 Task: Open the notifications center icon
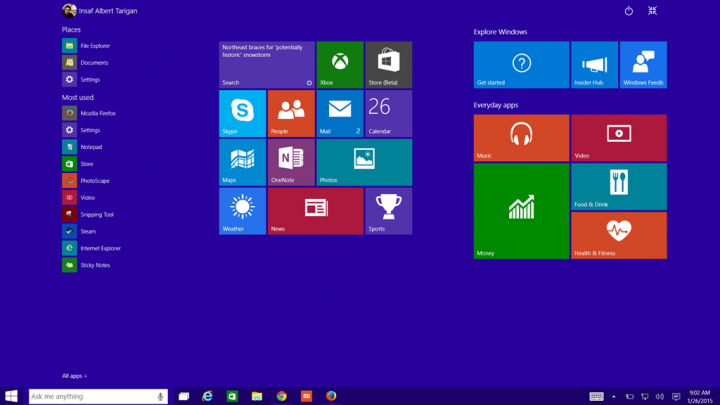[676, 396]
